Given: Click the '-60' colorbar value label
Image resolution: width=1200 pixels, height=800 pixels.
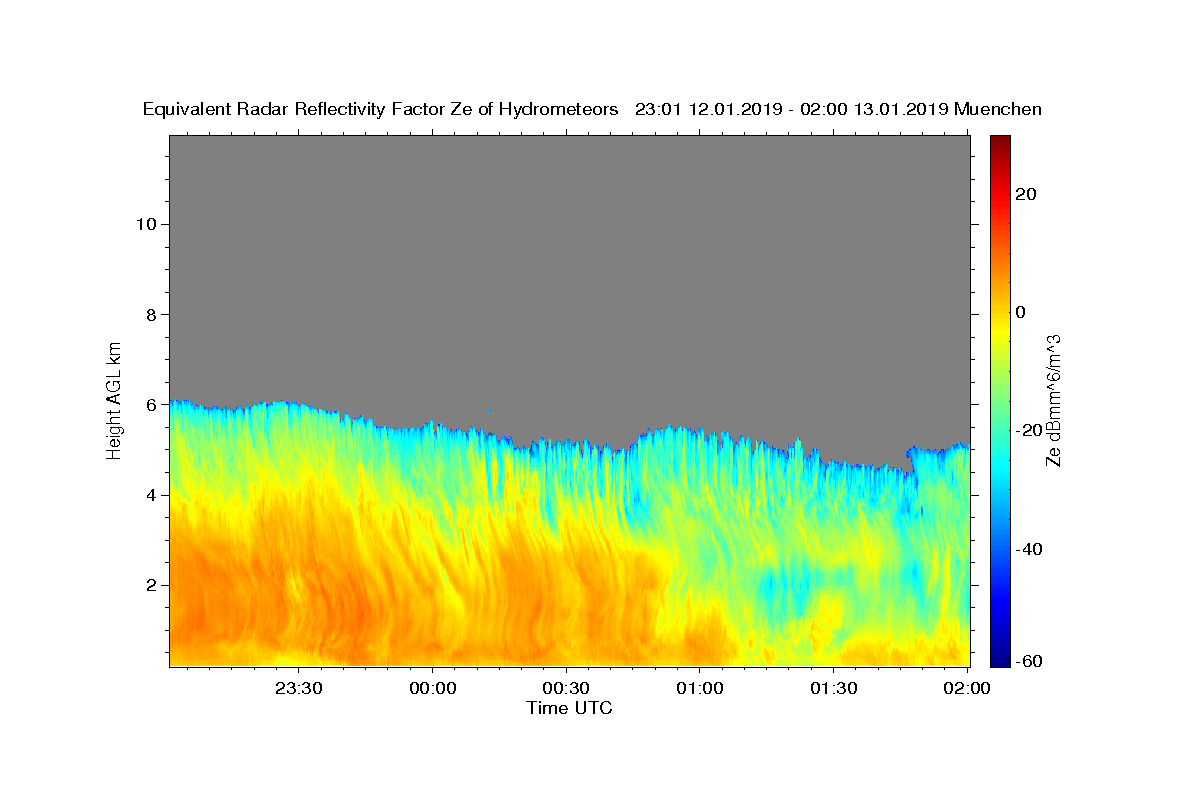Looking at the screenshot, I should click(x=1029, y=661).
